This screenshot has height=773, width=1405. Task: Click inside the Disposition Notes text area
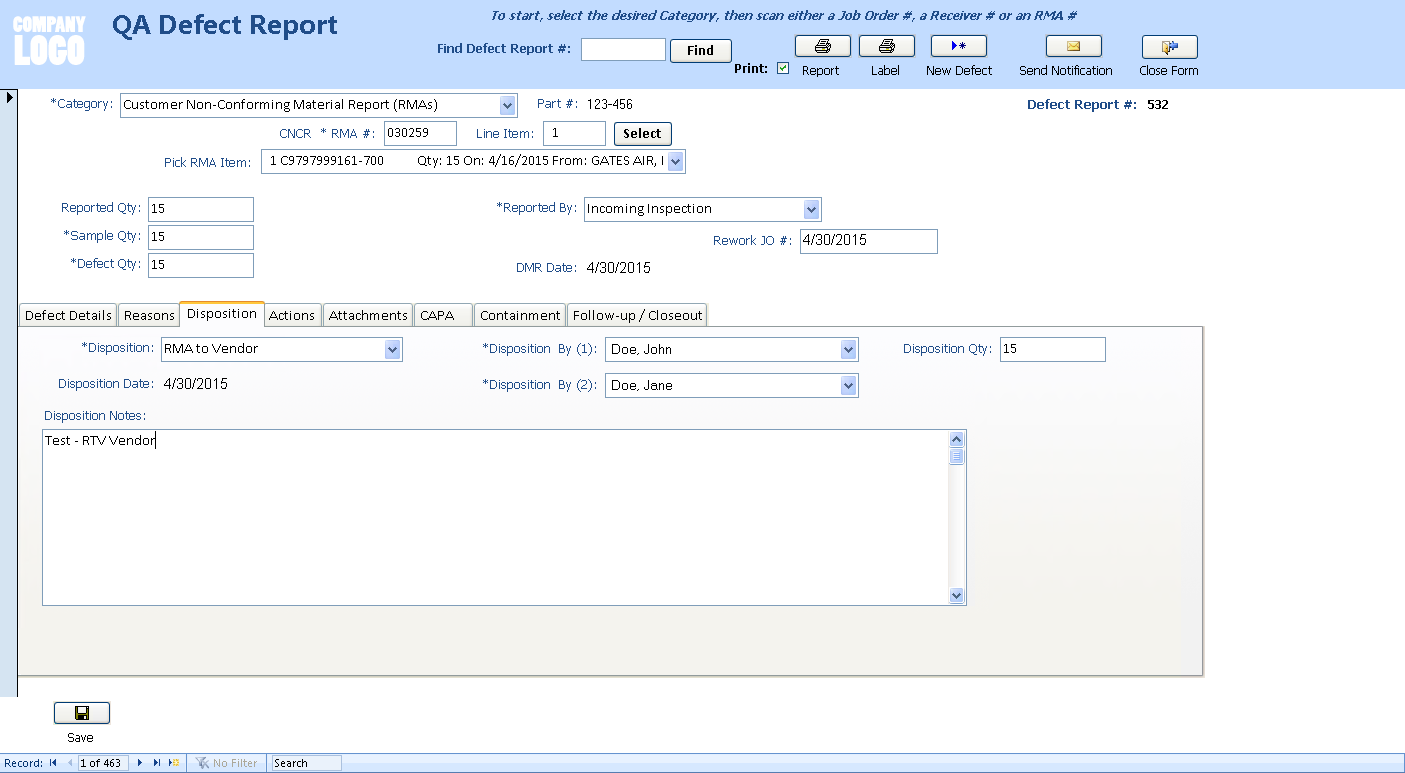click(x=495, y=517)
